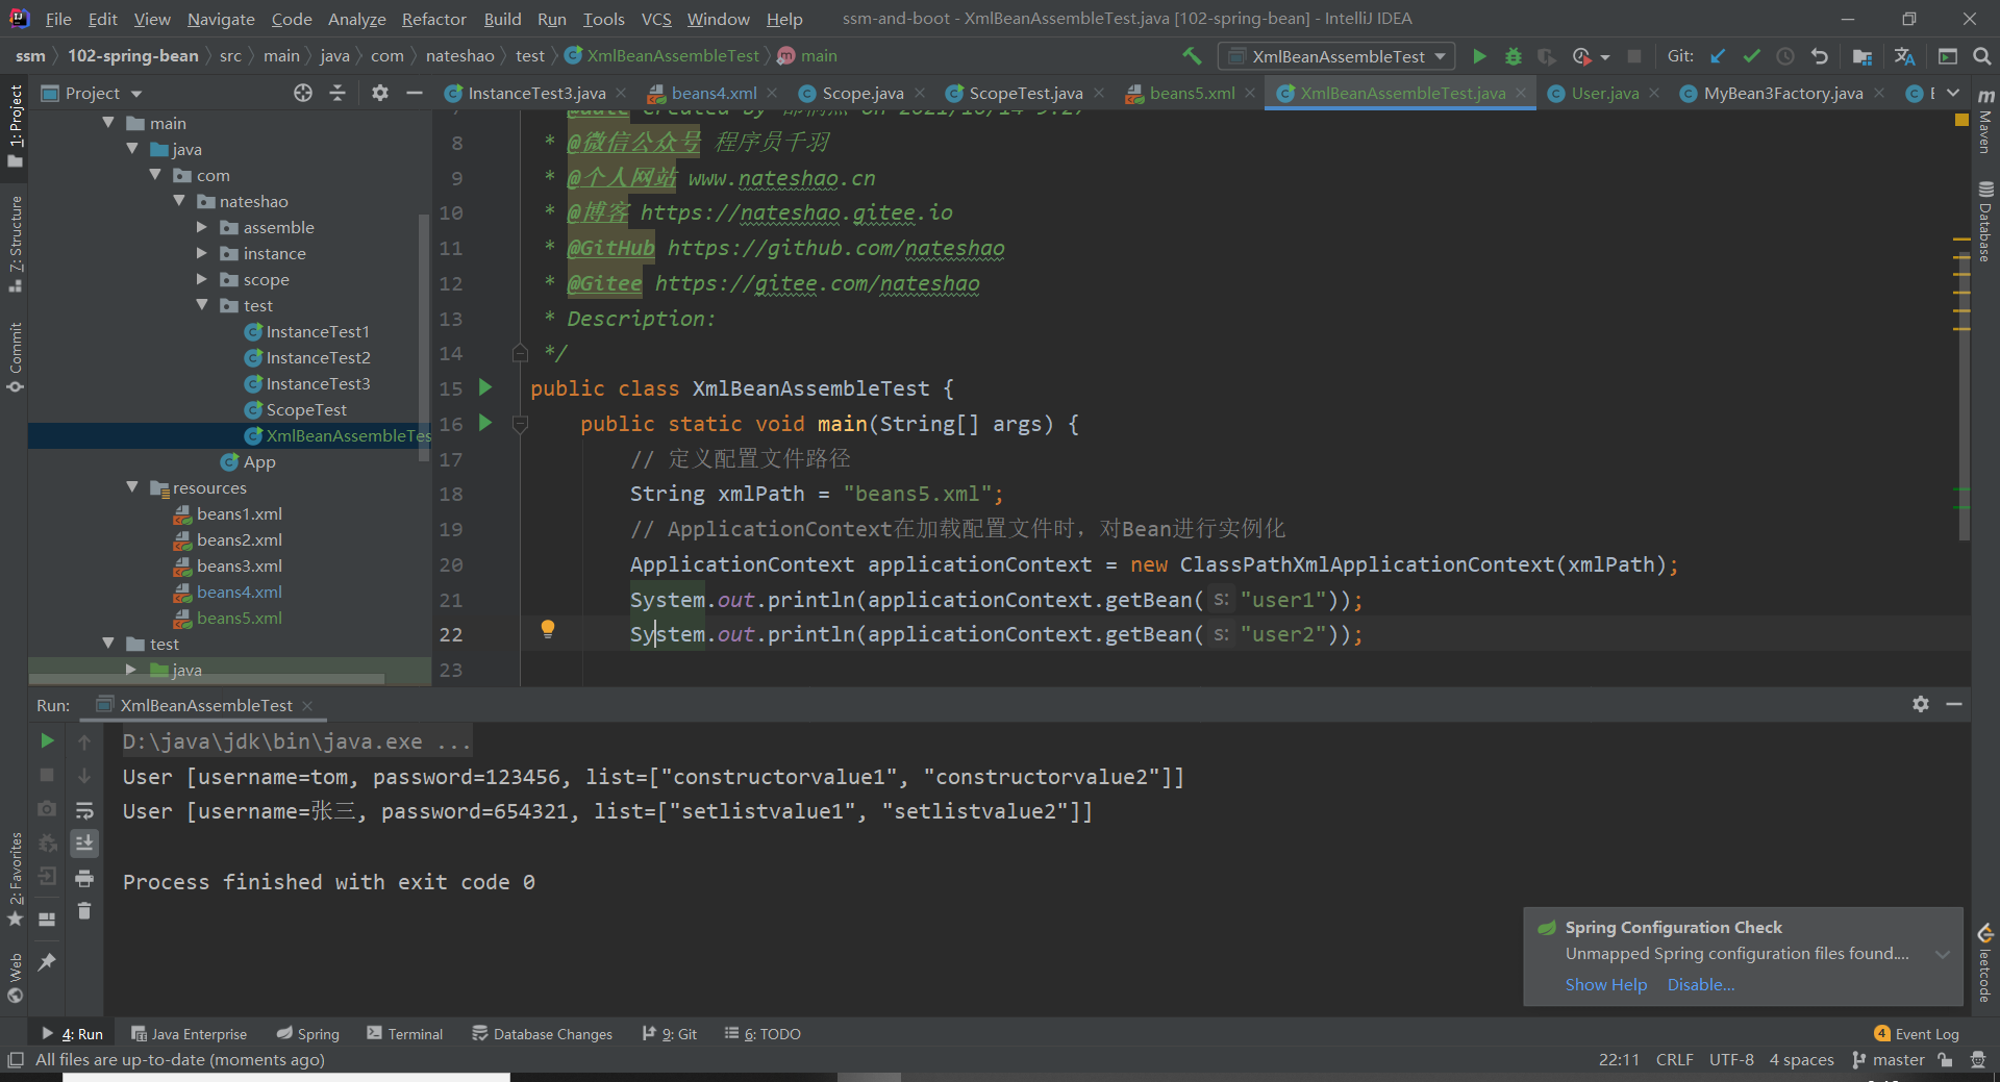Toggle scroll to end in console
This screenshot has width=2000, height=1082.
(x=84, y=844)
